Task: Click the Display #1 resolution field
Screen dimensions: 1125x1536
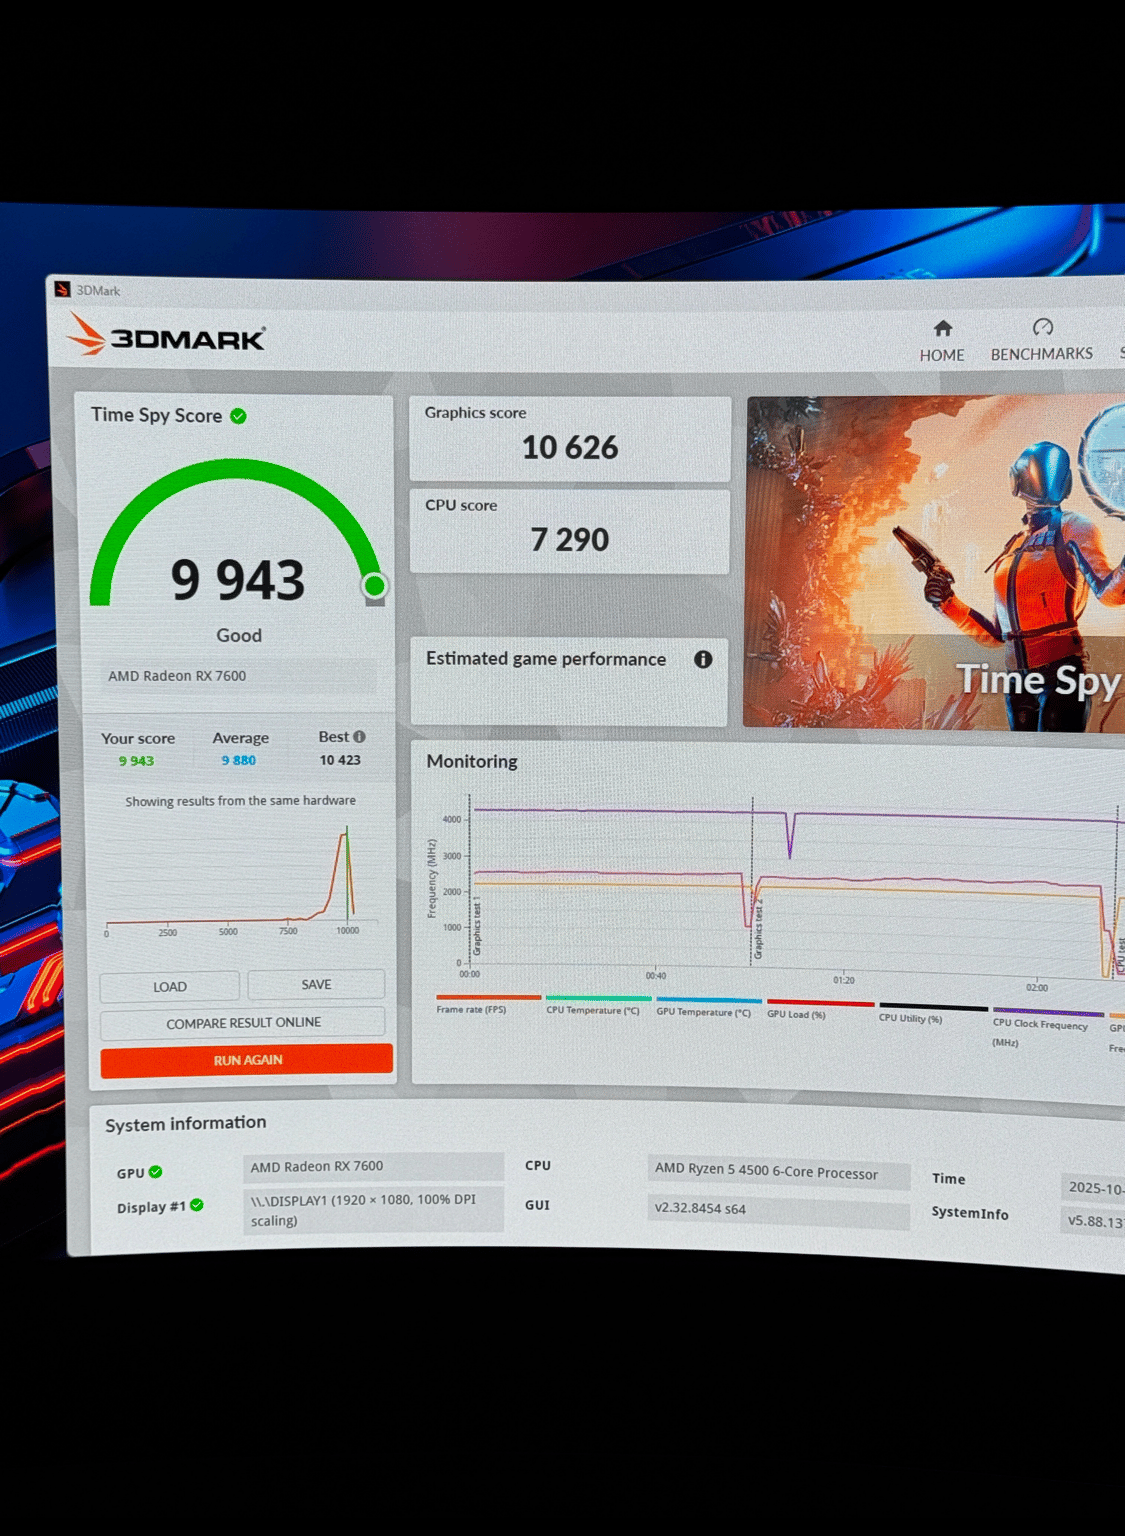Action: (373, 1210)
